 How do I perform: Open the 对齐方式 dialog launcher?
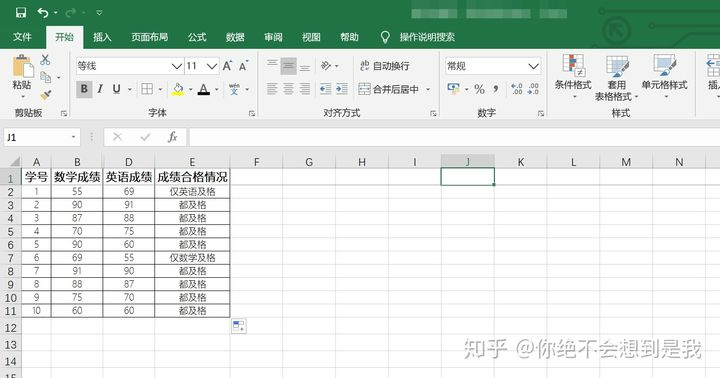tap(433, 113)
